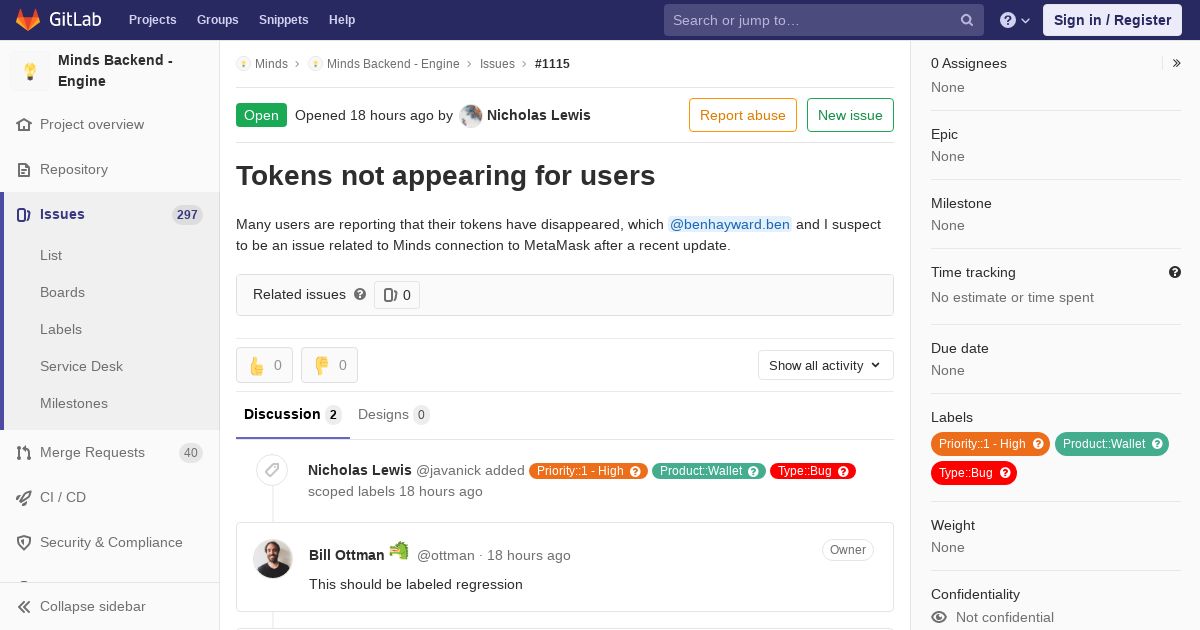1200x630 pixels.
Task: Click the Collapse sidebar double-chevron icon
Action: pos(24,607)
